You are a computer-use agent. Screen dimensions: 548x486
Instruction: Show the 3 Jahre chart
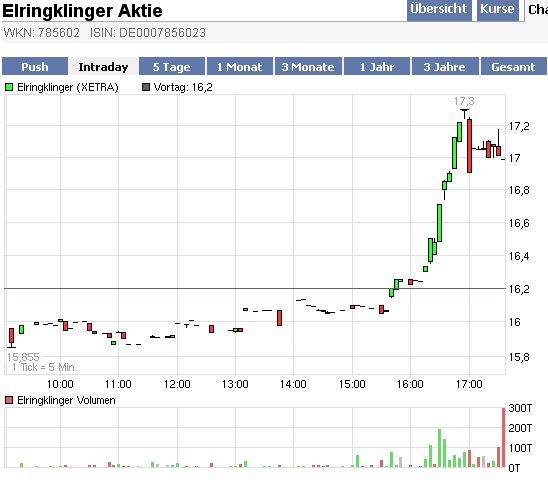445,67
